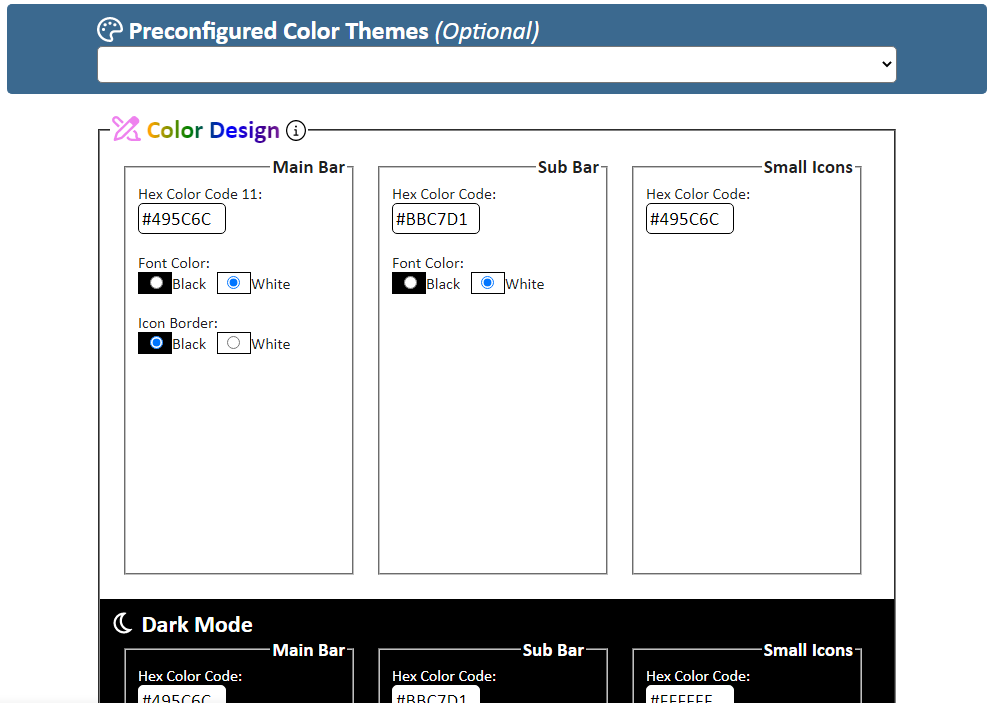Show the Color Design info tooltip icon
Image resolution: width=991 pixels, height=703 pixels.
click(x=296, y=131)
